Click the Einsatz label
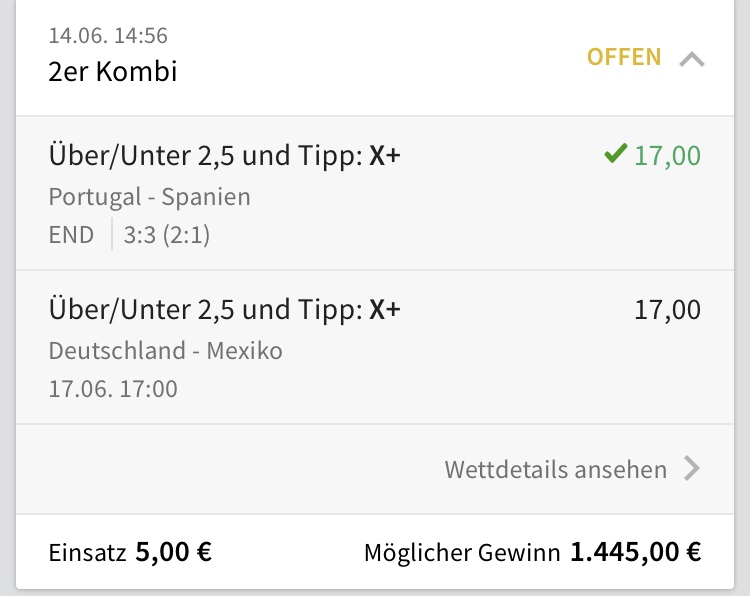Screen dimensions: 750x596 pyautogui.click(x=86, y=552)
